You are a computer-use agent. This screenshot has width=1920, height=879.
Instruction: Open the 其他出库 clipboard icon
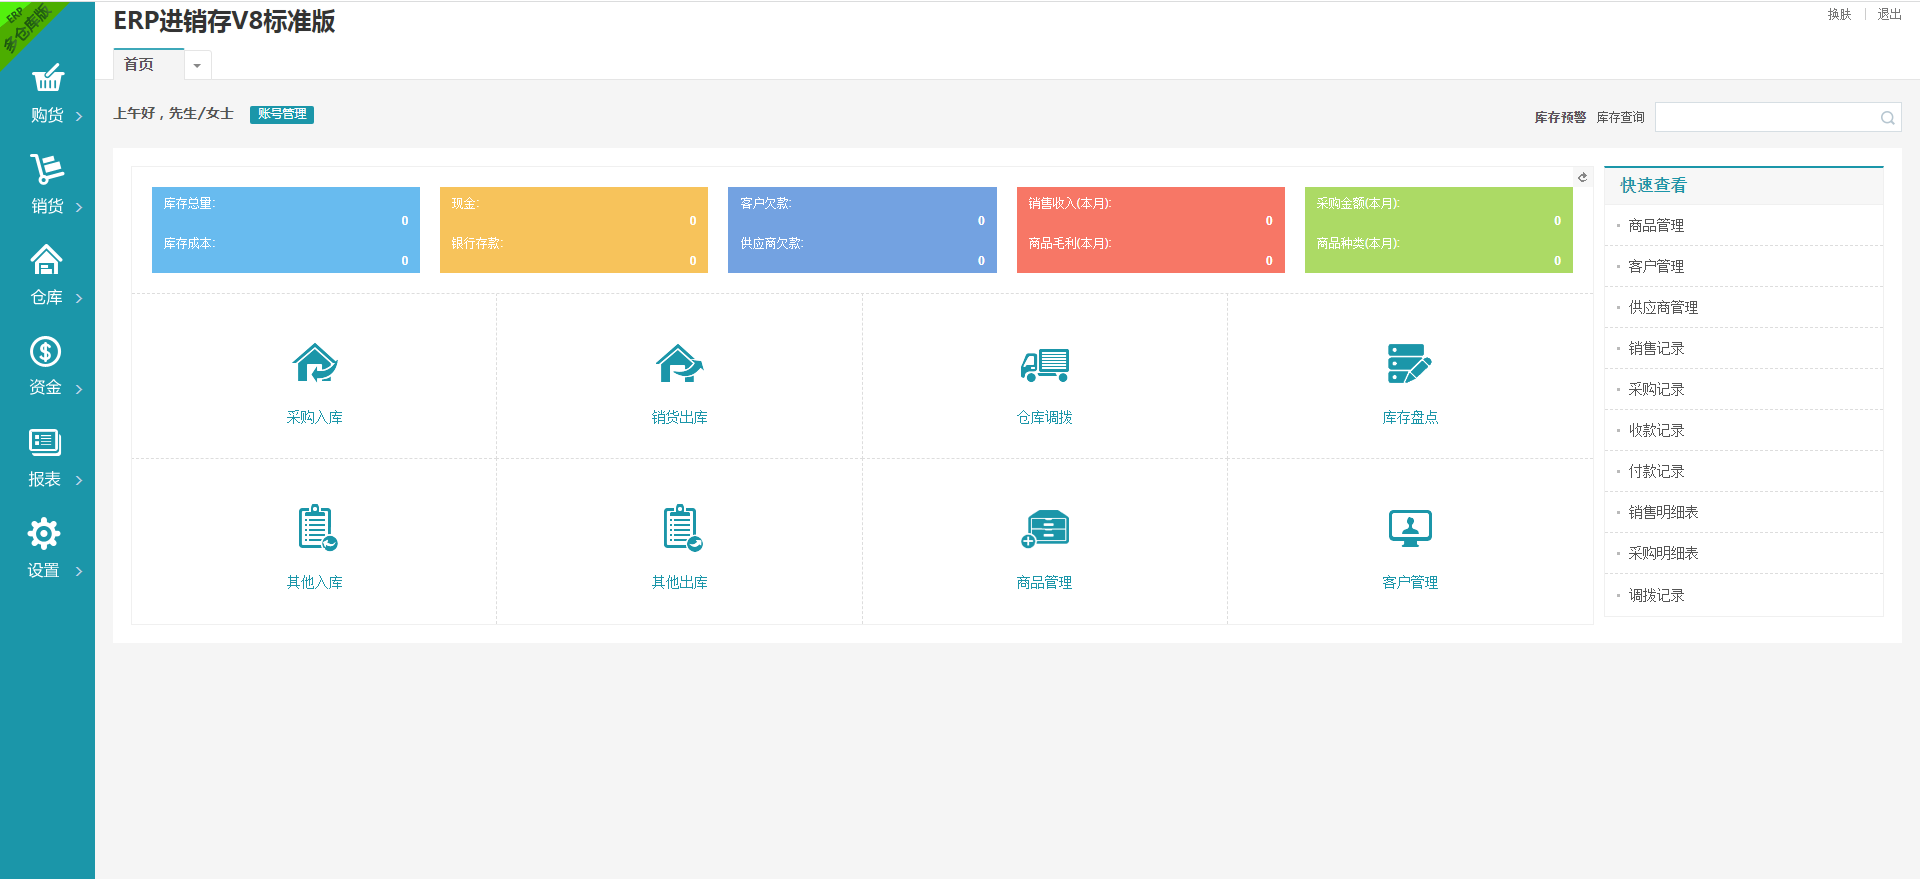682,528
